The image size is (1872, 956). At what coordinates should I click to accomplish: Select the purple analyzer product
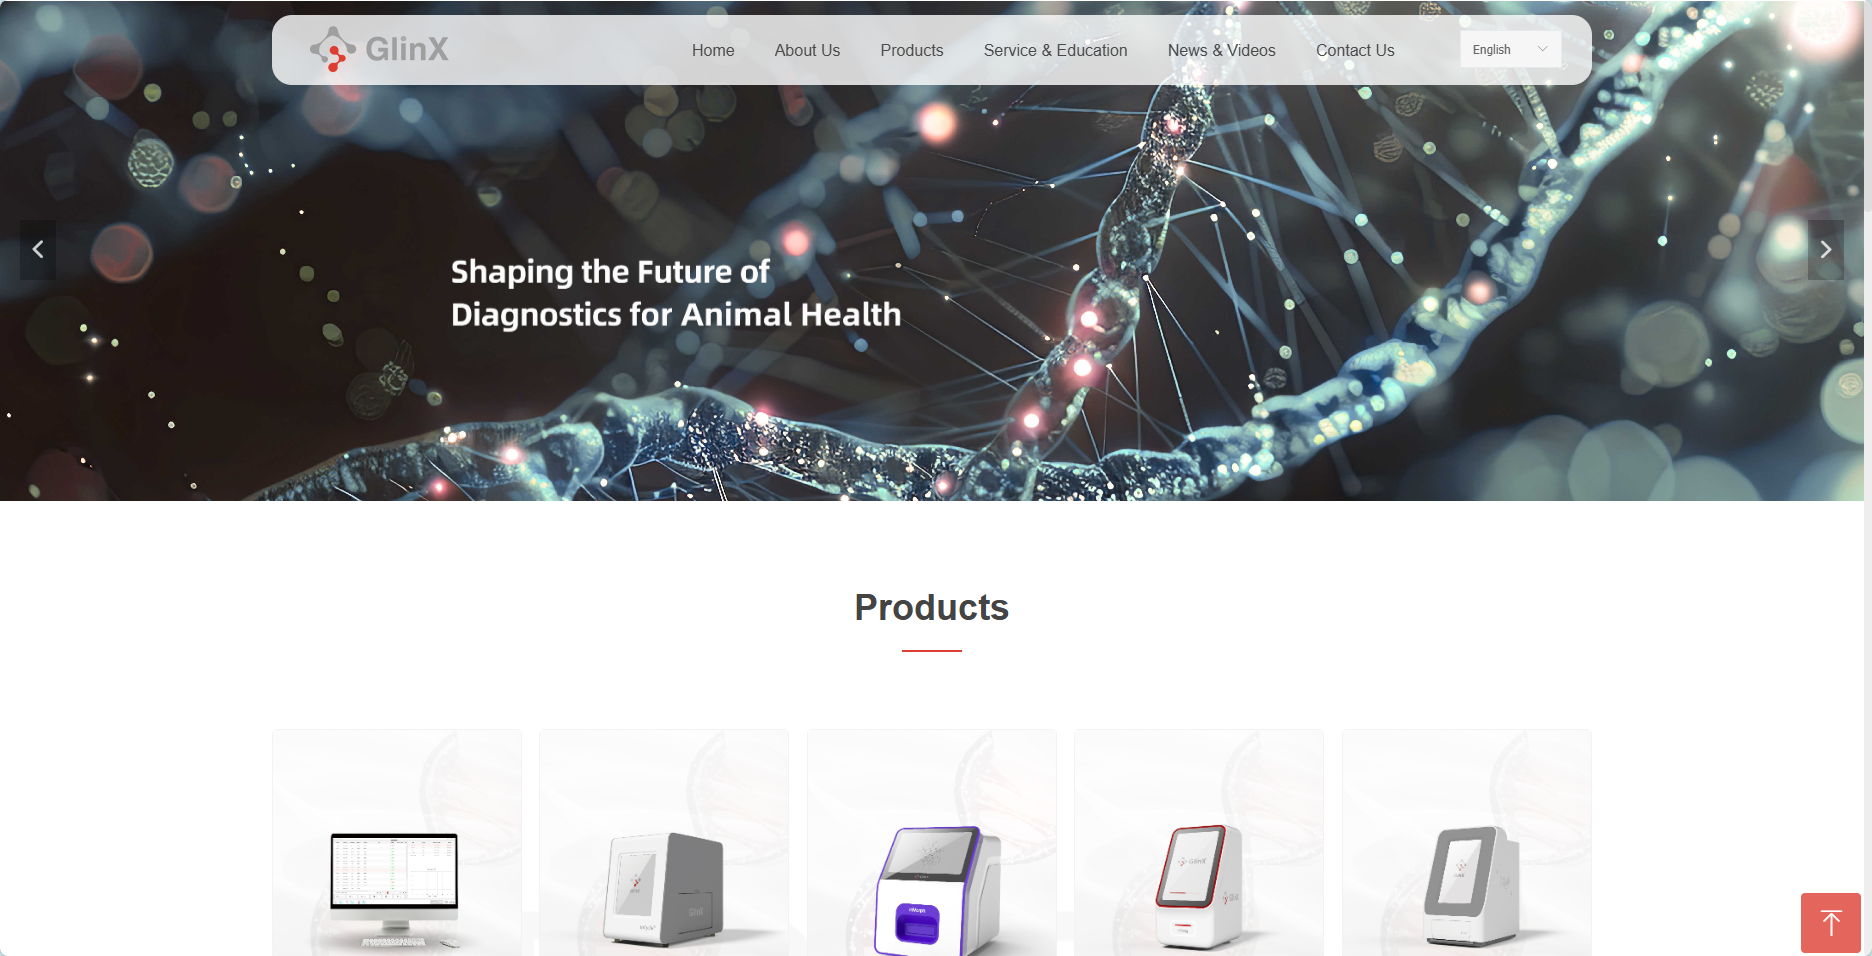point(932,843)
